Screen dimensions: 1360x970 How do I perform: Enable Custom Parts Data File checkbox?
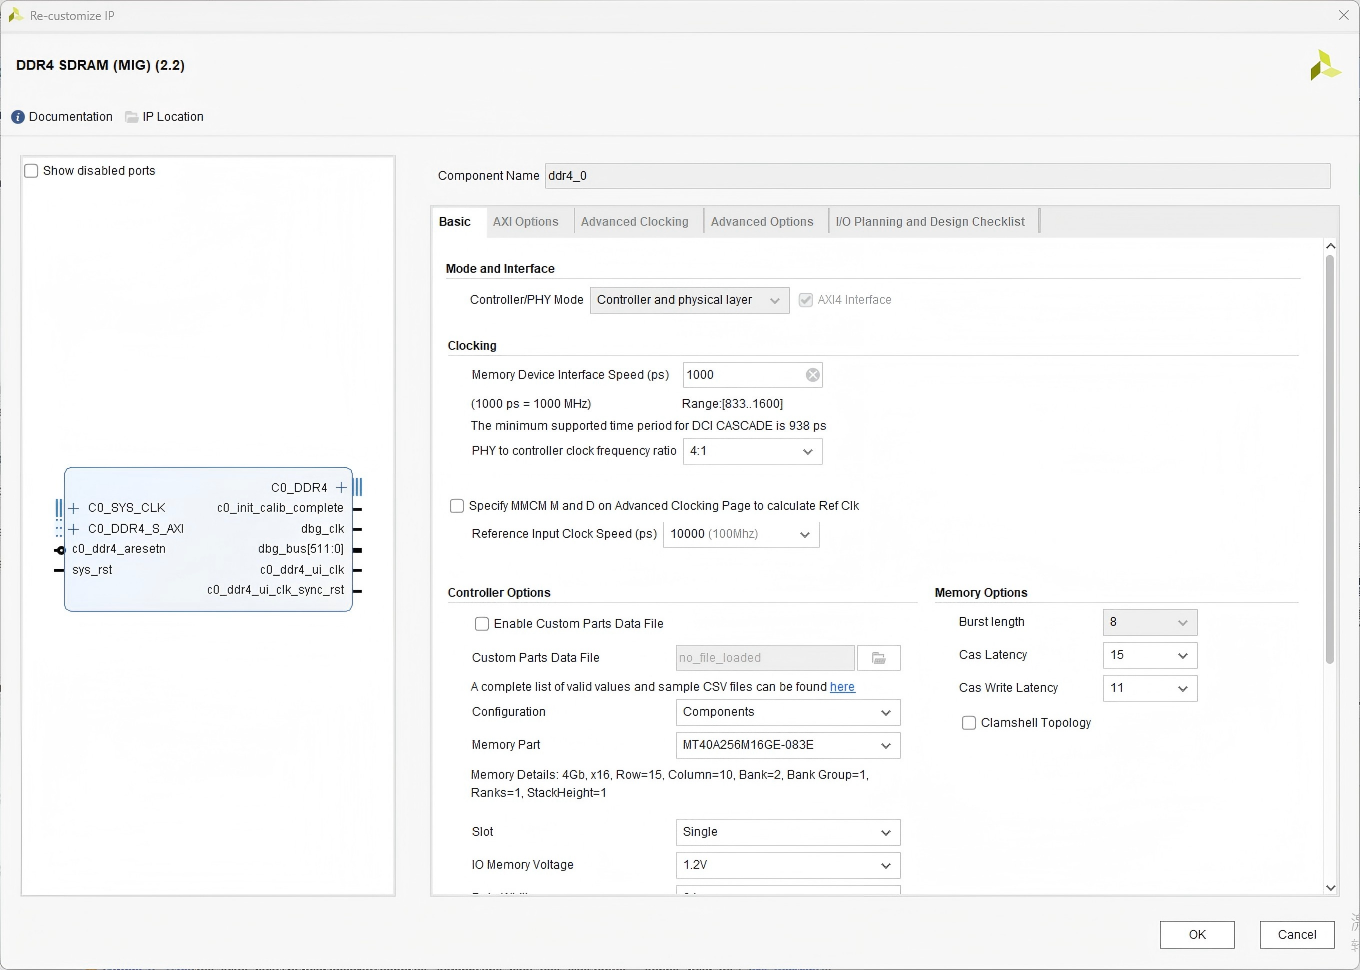(x=482, y=624)
